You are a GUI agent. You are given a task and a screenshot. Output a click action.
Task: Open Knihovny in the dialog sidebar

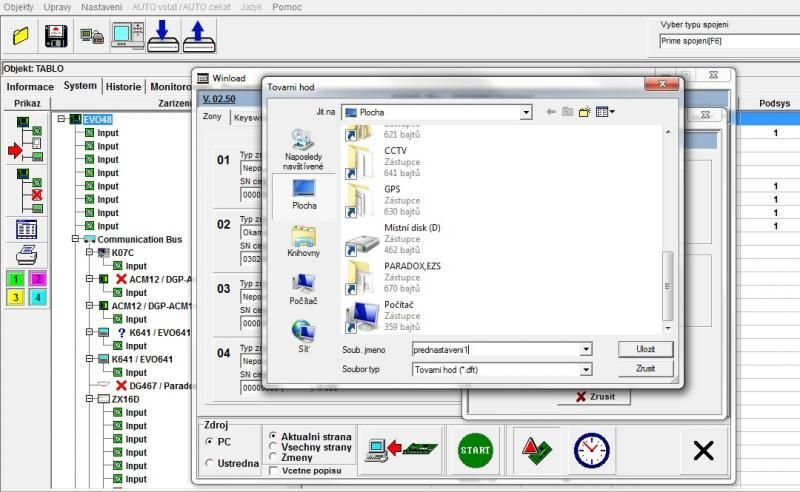pyautogui.click(x=303, y=242)
